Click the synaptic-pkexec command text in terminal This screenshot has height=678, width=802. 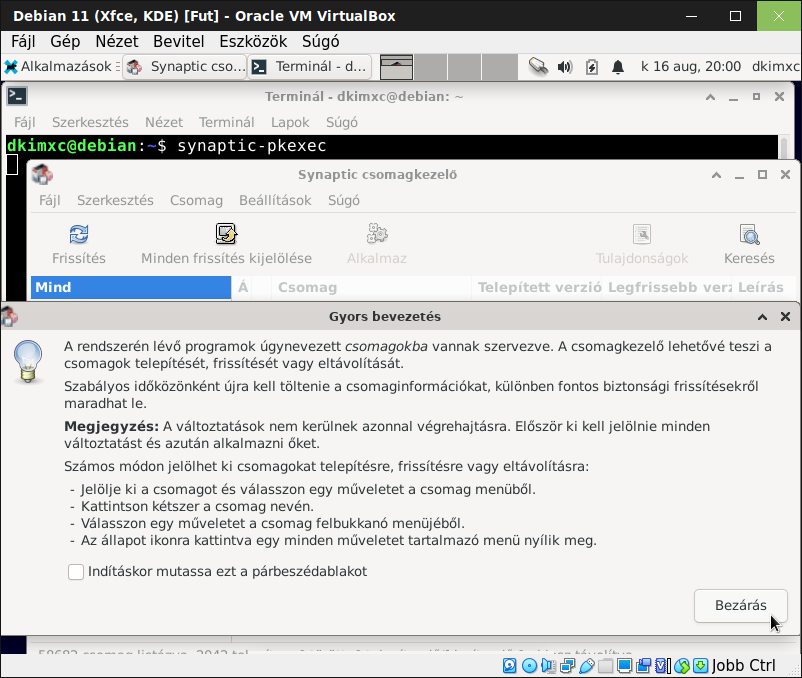click(x=252, y=146)
